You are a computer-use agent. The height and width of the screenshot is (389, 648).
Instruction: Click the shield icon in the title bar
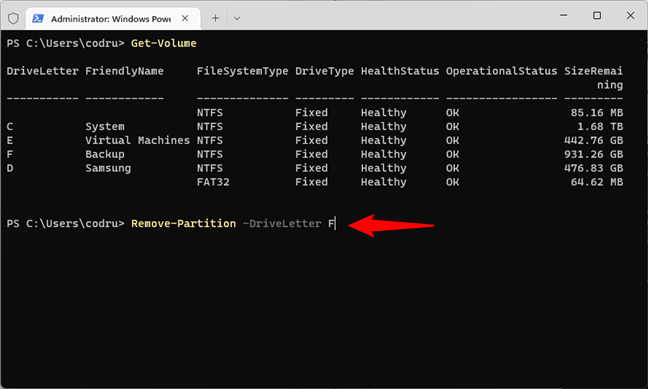13,18
